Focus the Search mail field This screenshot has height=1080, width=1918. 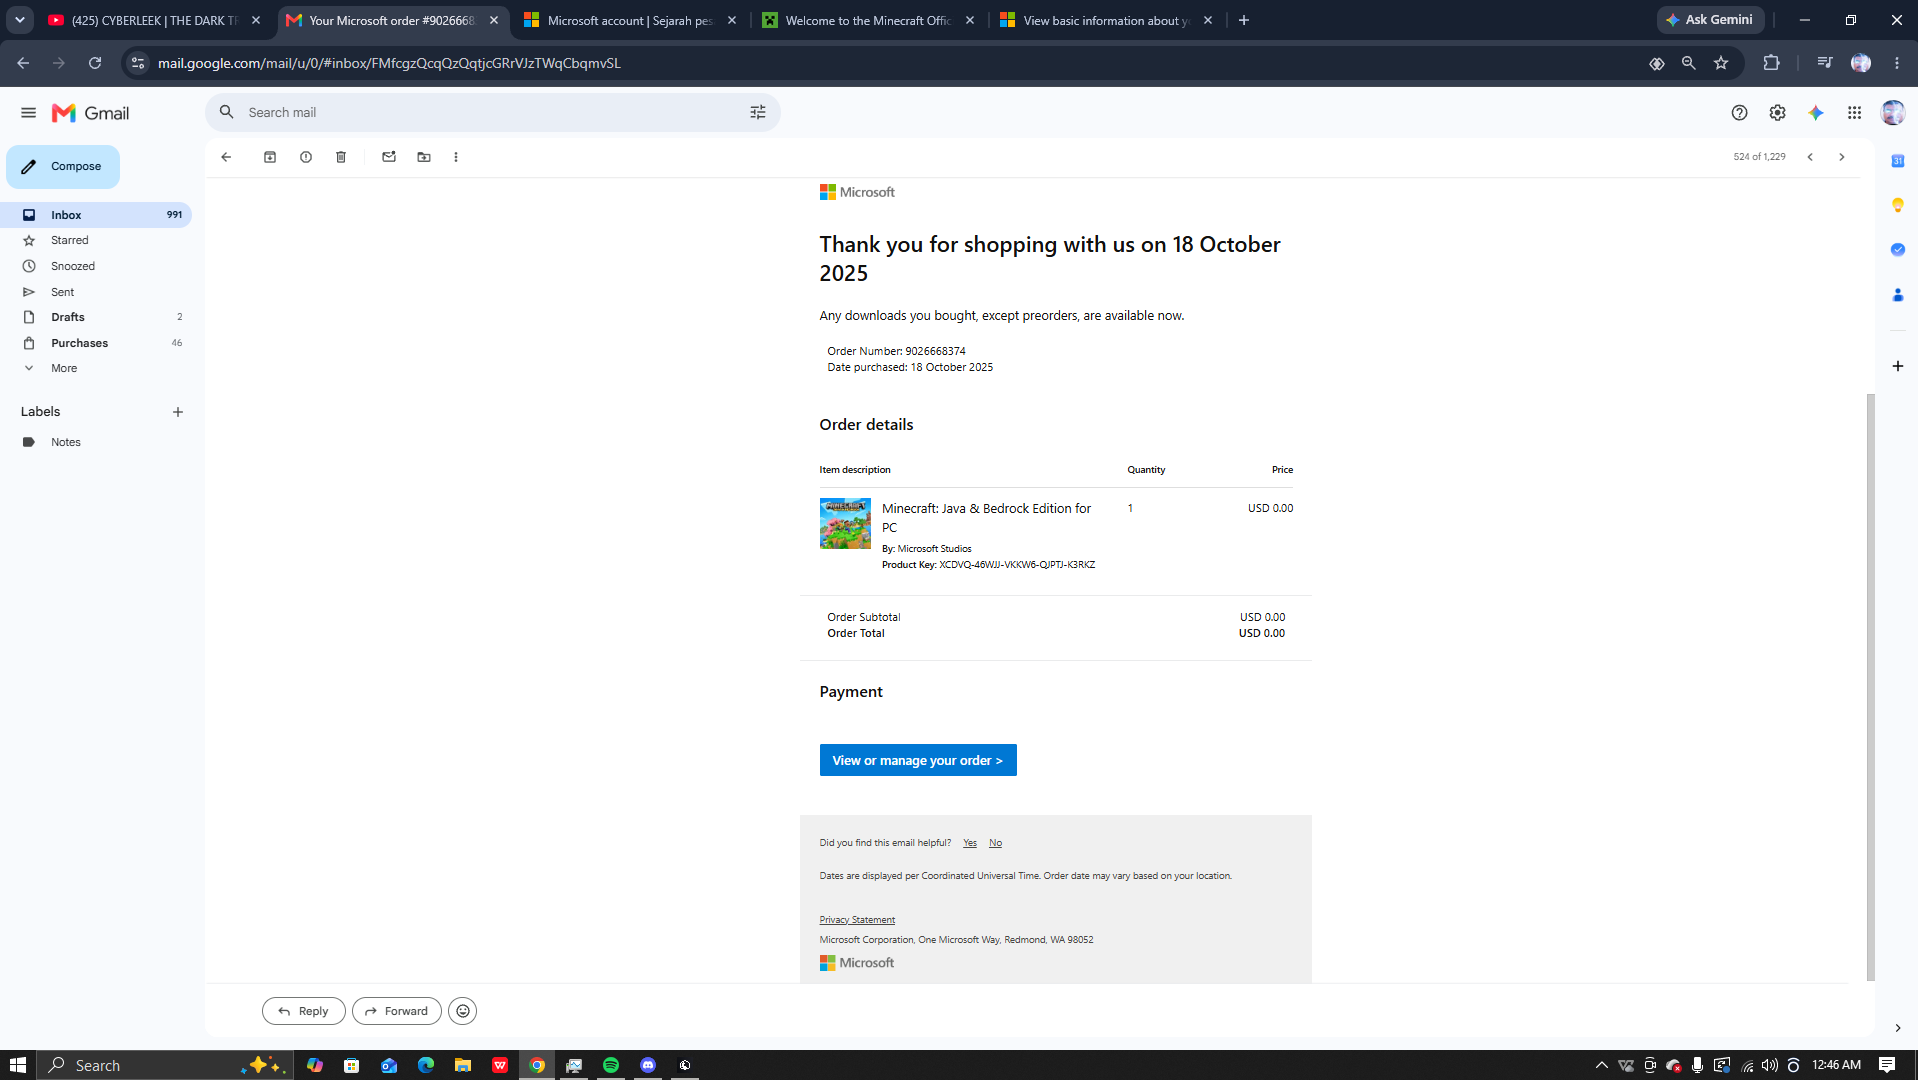click(493, 113)
